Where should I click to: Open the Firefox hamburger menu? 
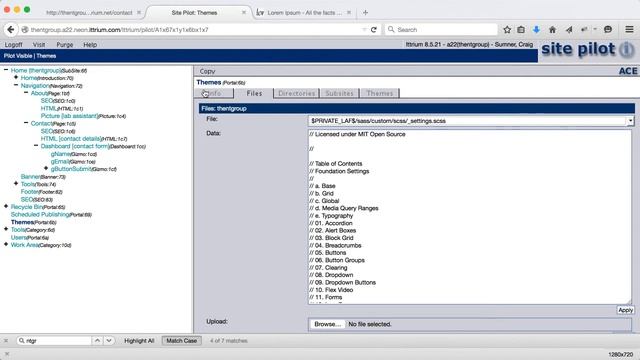click(629, 29)
